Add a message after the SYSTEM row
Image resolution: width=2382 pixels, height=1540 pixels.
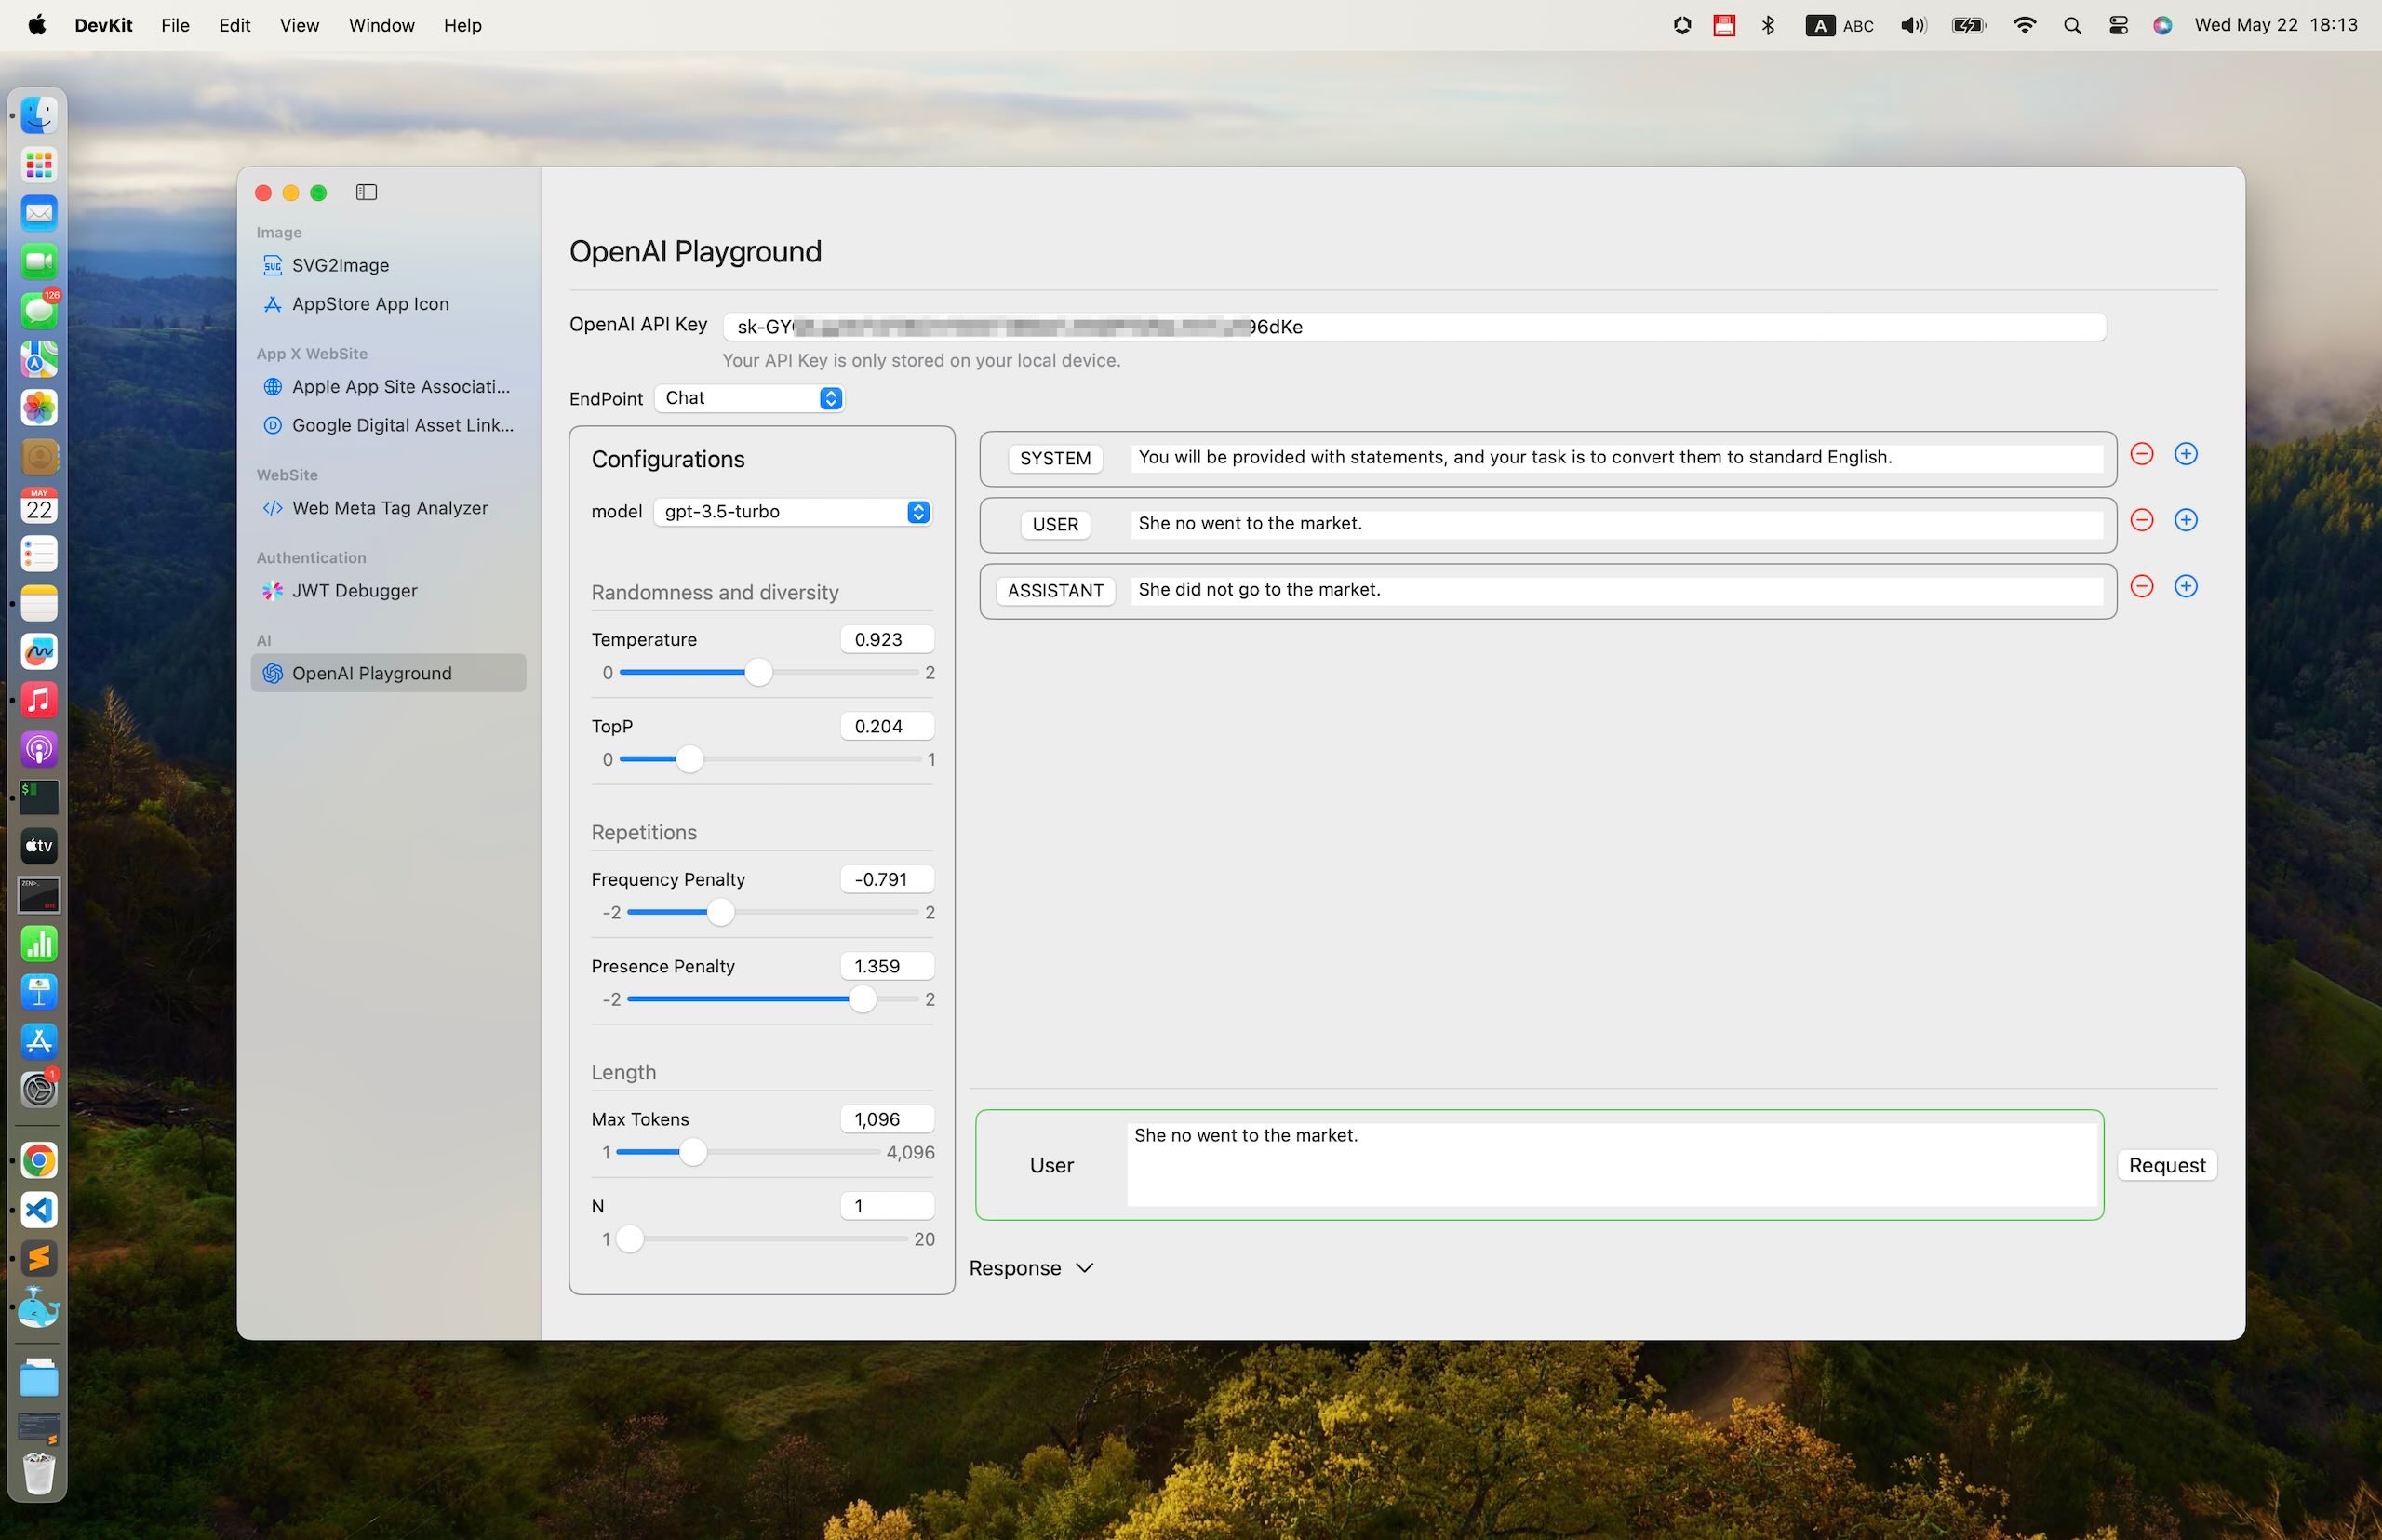tap(2186, 454)
